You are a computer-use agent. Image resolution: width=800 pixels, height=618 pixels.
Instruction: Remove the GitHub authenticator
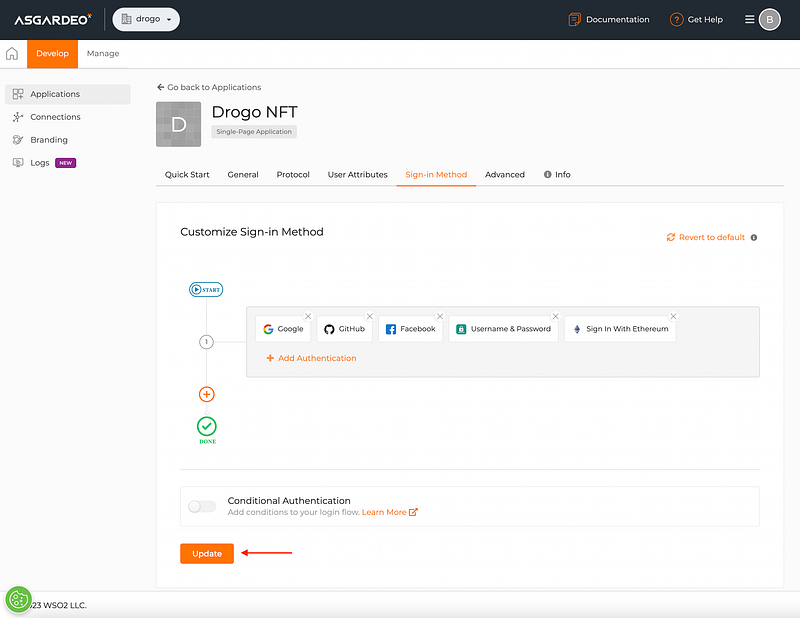click(370, 316)
